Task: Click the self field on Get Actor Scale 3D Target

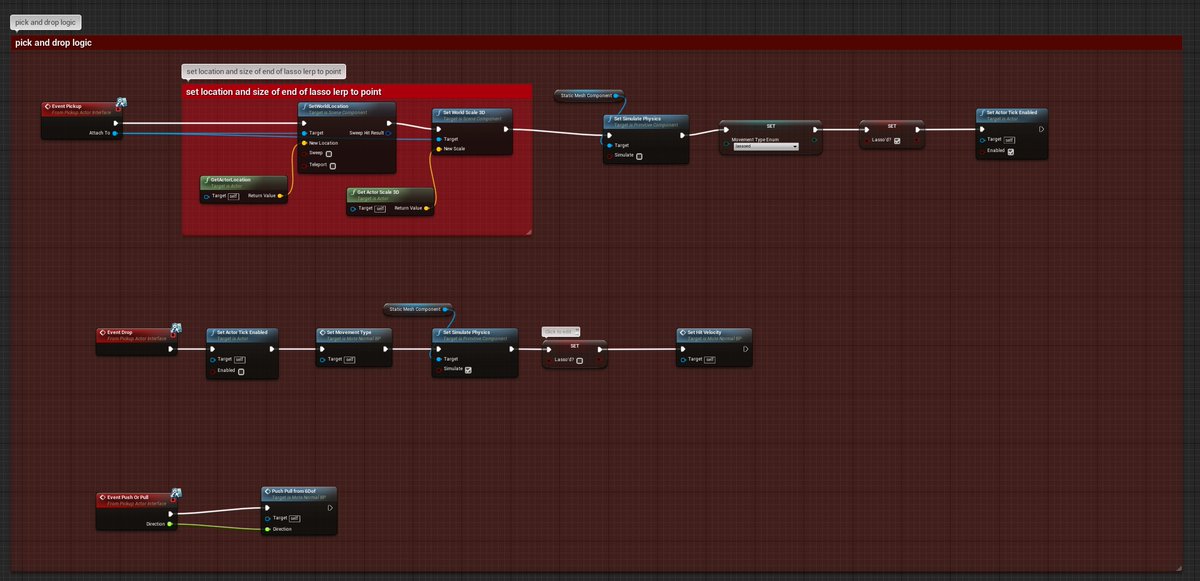Action: 380,208
